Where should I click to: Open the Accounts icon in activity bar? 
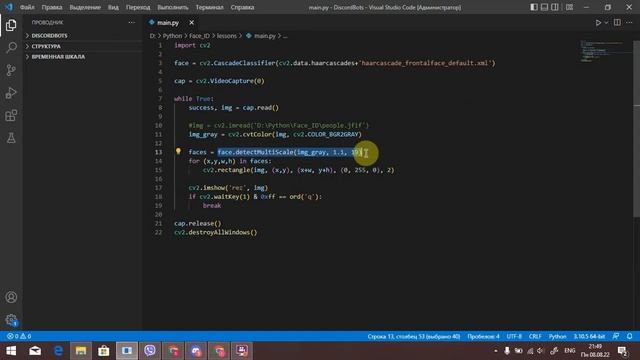tap(11, 297)
